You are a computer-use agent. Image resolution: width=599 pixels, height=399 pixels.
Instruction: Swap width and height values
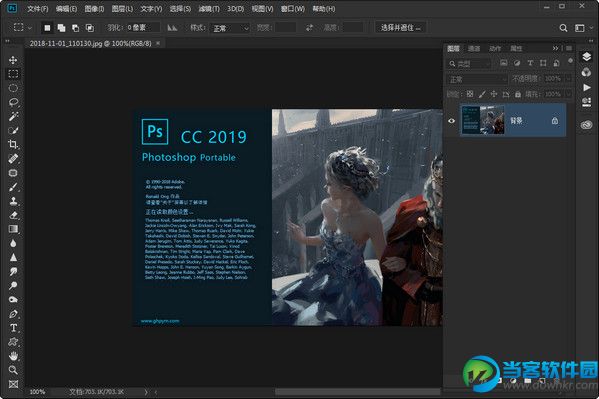(309, 28)
